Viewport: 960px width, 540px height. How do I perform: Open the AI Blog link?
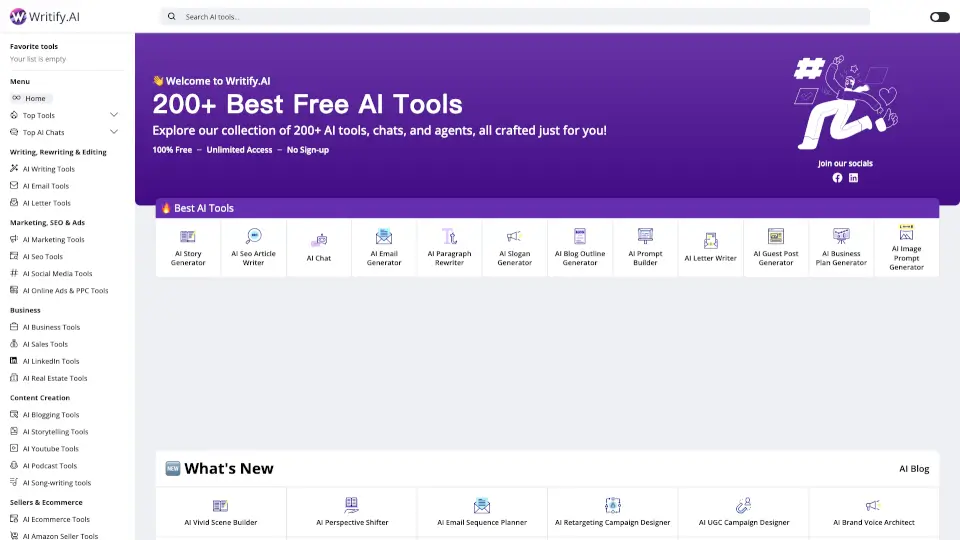[x=914, y=469]
